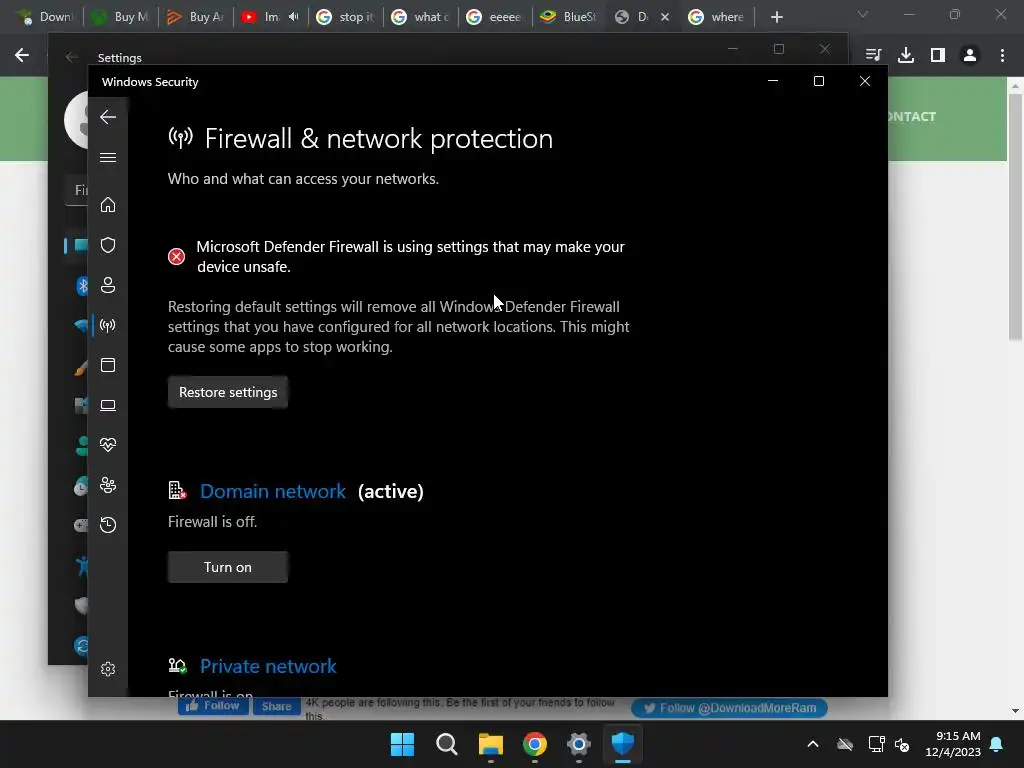The width and height of the screenshot is (1024, 768).
Task: Open Settings from taskbar
Action: (x=579, y=744)
